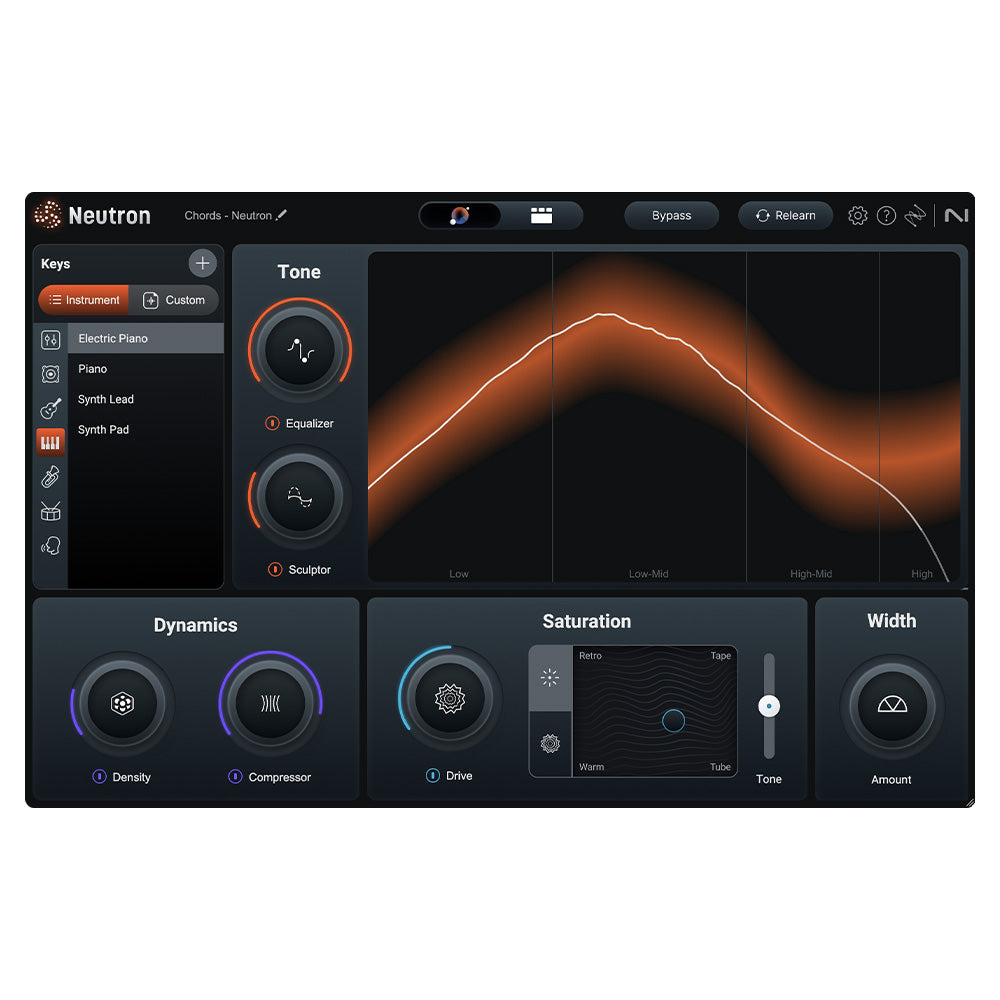This screenshot has height=1000, width=1000.
Task: Select the Brass instrument category icon
Action: 50,476
